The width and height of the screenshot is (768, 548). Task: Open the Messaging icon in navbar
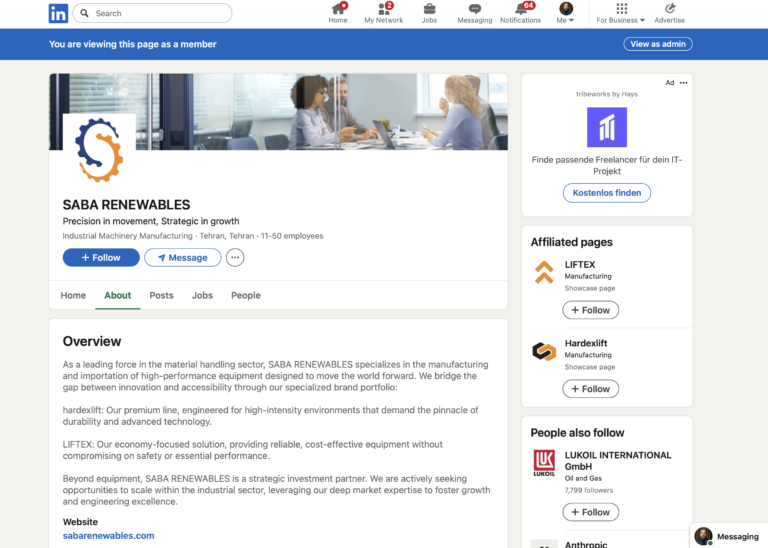tap(475, 9)
